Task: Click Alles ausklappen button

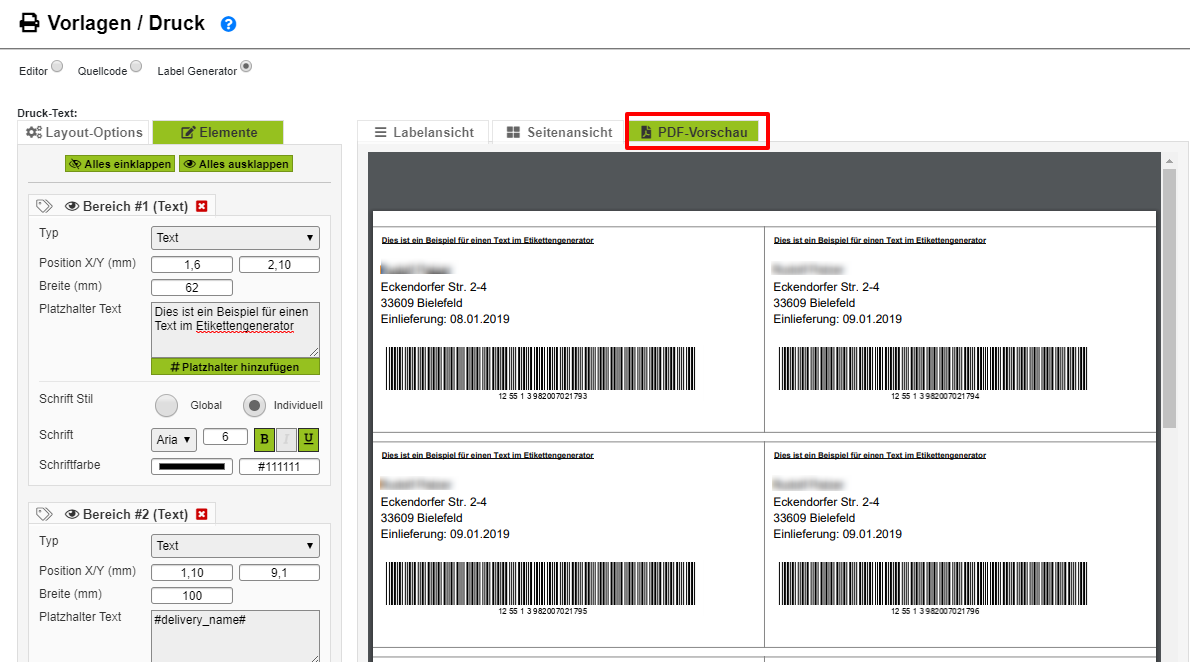Action: click(236, 164)
